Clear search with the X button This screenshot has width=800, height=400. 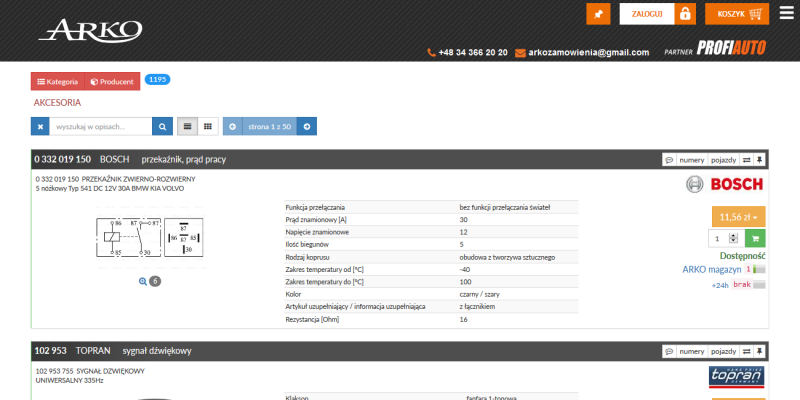(x=40, y=127)
